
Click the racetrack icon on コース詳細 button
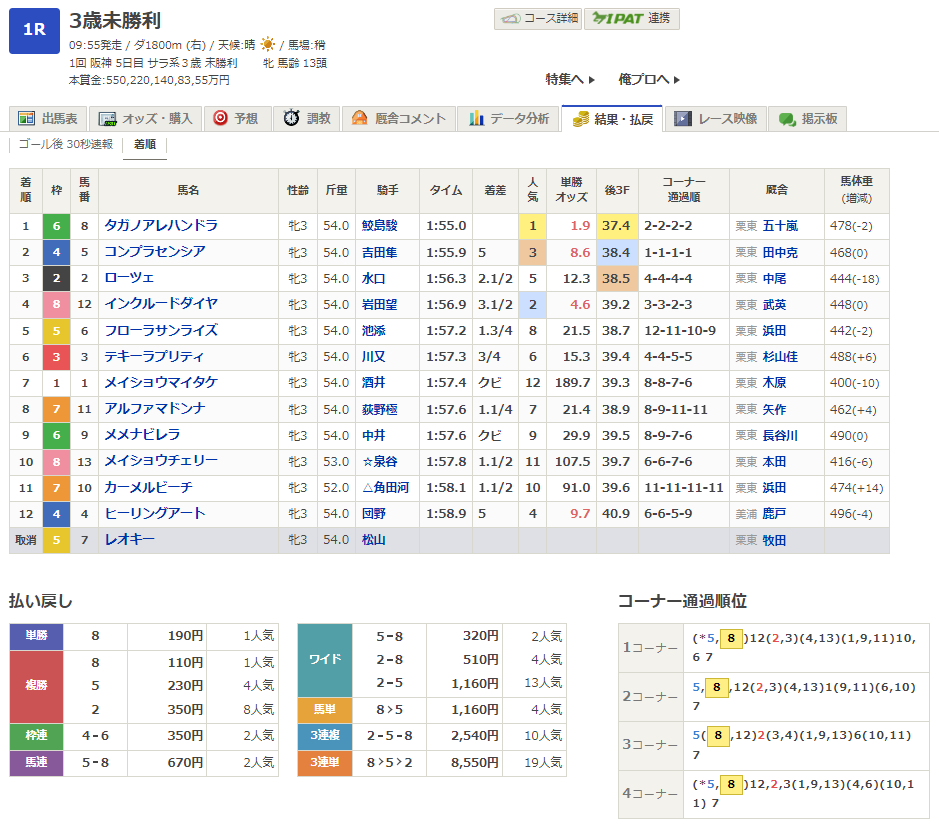[x=512, y=19]
